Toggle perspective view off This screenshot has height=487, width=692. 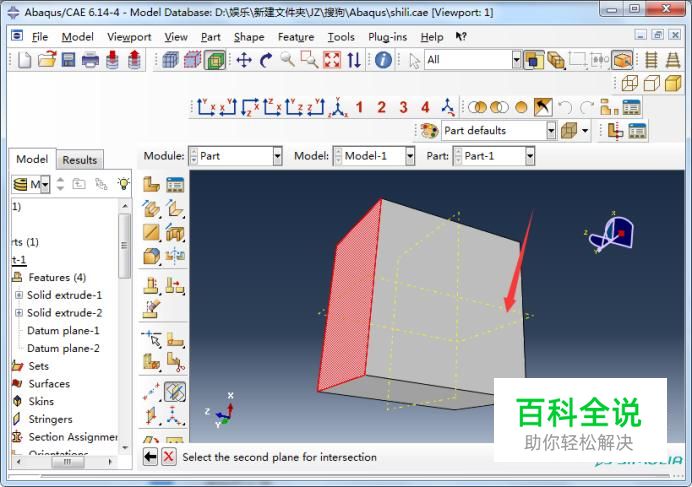pyautogui.click(x=651, y=60)
